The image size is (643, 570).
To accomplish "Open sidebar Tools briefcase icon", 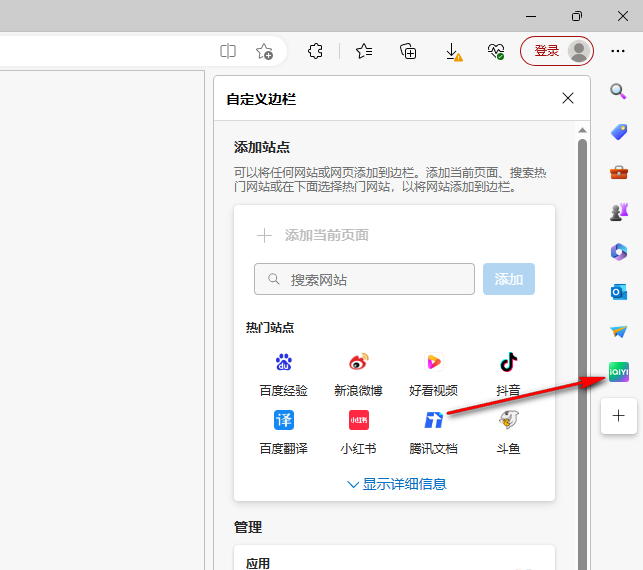I will (x=619, y=172).
